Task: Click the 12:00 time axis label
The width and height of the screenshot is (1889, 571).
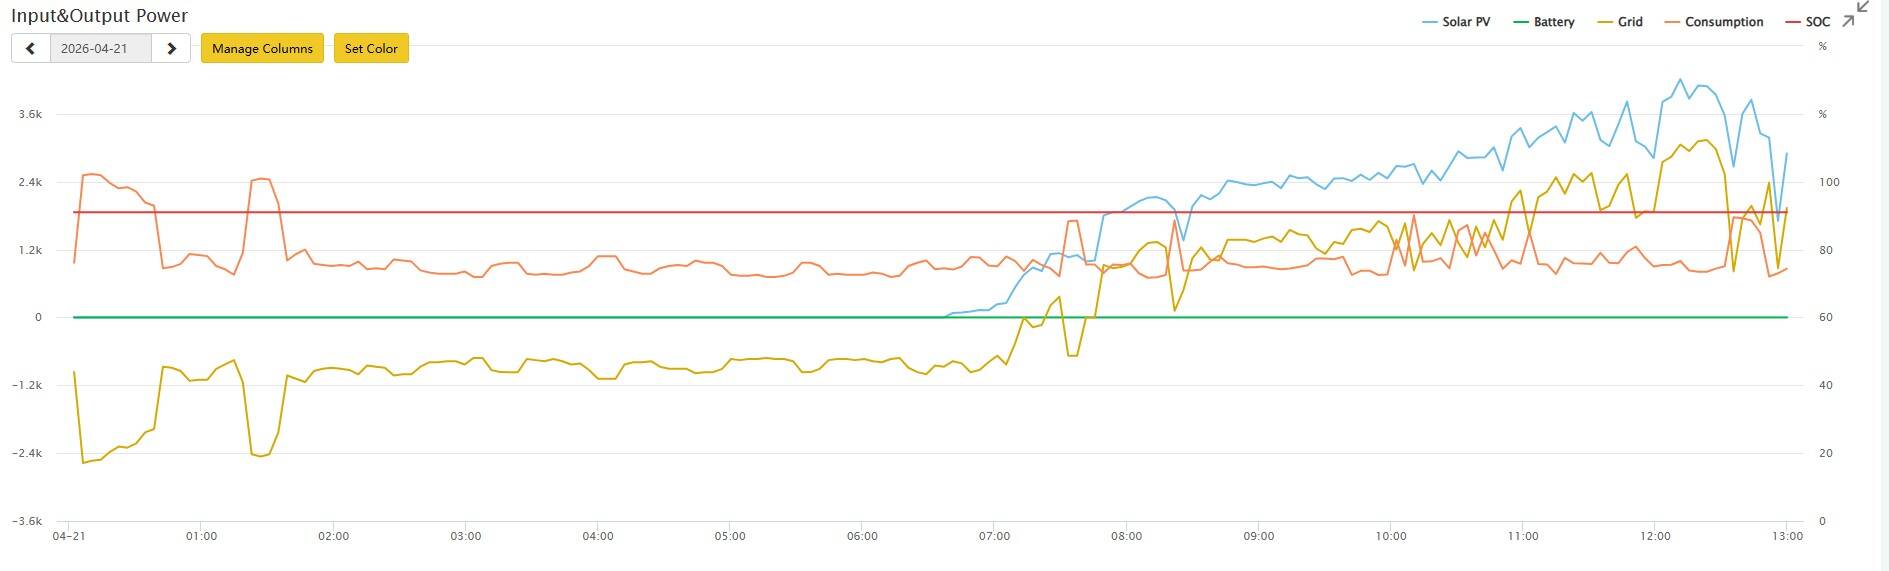Action: coord(1655,536)
